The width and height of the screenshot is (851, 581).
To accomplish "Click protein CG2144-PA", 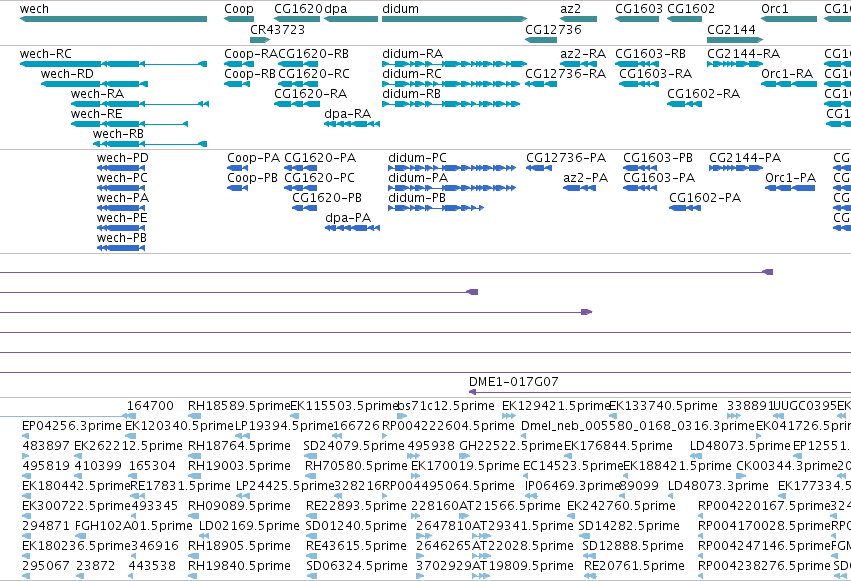I will 736,168.
